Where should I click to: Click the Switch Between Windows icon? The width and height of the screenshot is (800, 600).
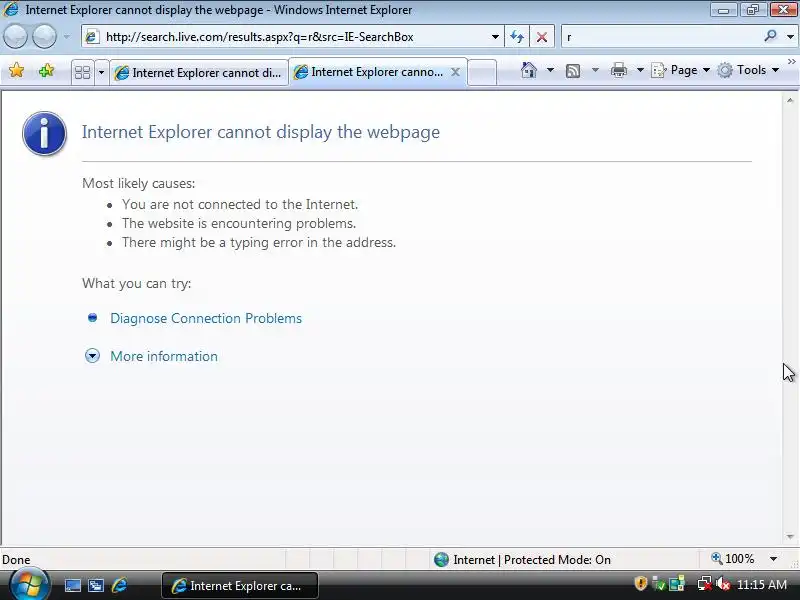point(96,585)
